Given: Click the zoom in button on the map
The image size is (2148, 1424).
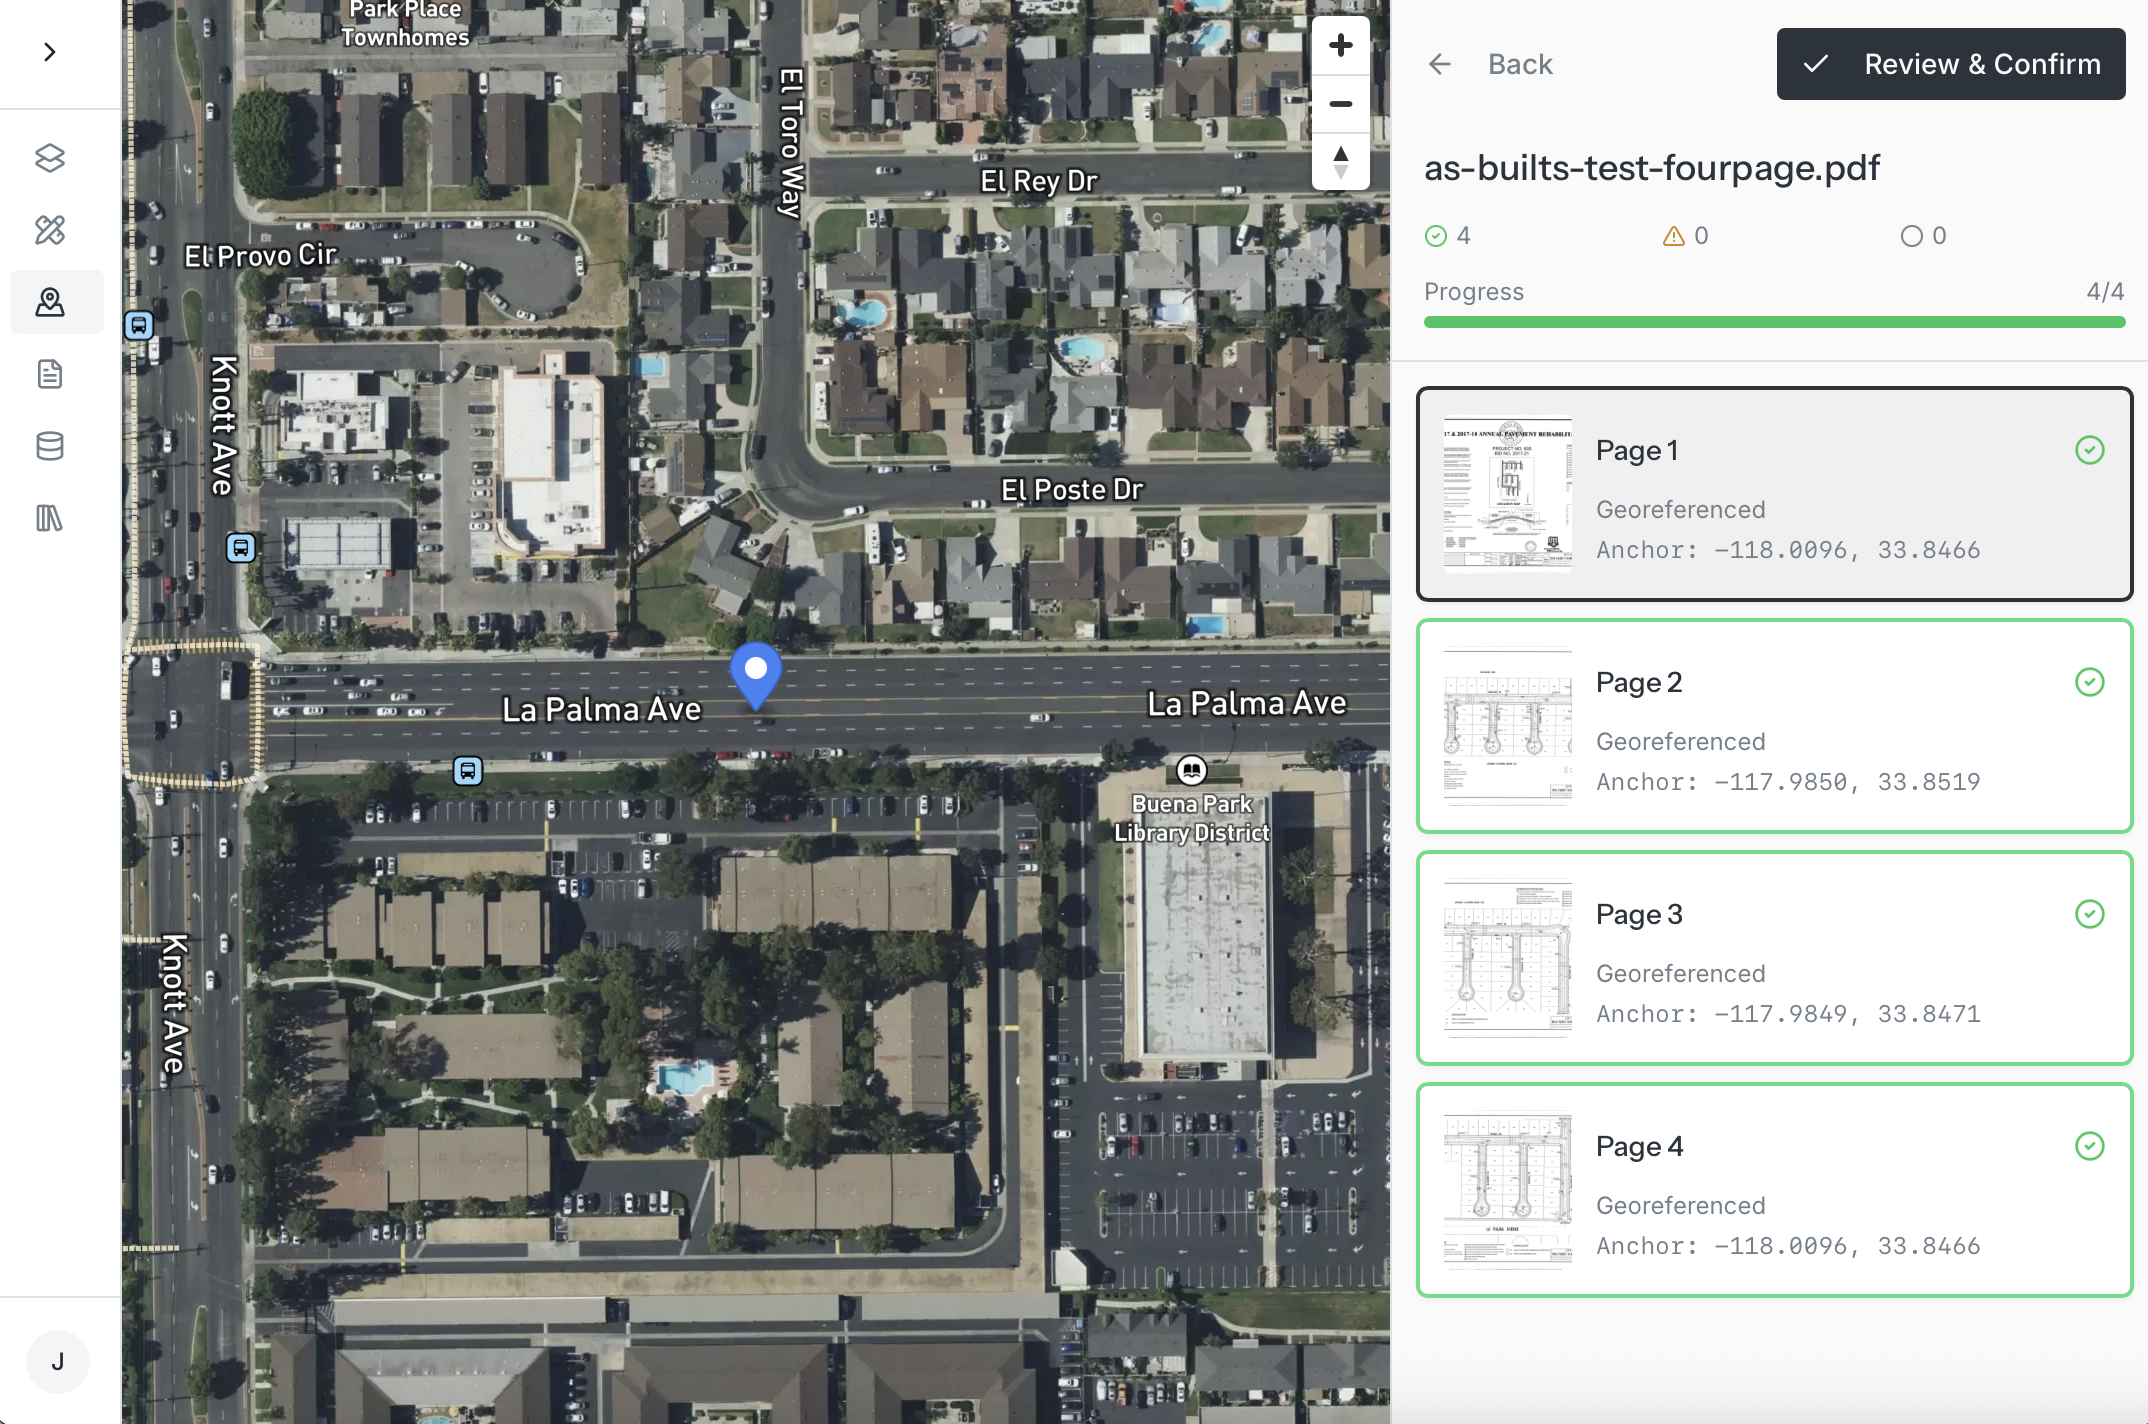Looking at the screenshot, I should click(1340, 44).
